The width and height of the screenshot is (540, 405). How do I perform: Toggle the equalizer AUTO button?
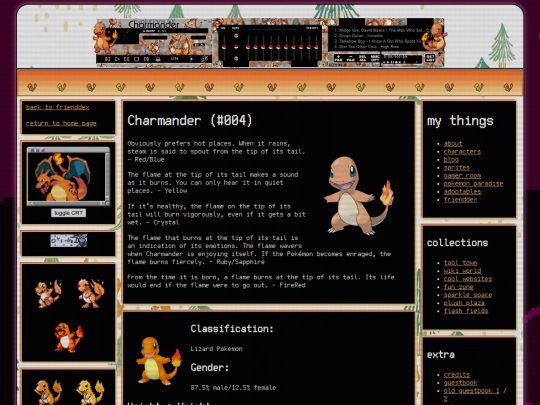pos(236,28)
